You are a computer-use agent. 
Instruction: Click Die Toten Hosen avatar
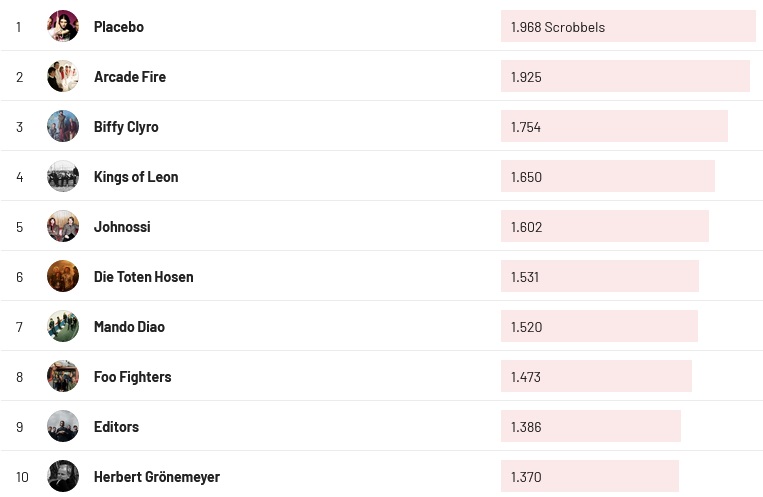point(63,276)
